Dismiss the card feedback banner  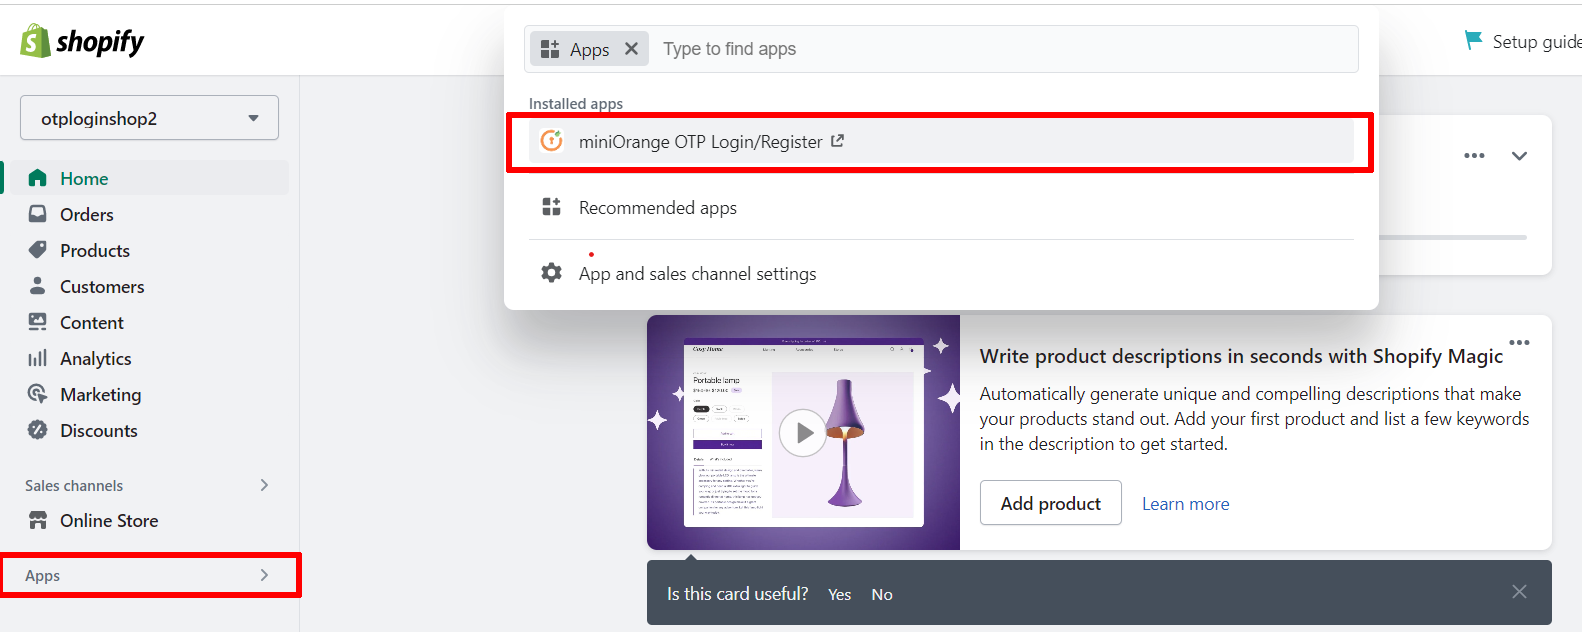coord(1519,592)
